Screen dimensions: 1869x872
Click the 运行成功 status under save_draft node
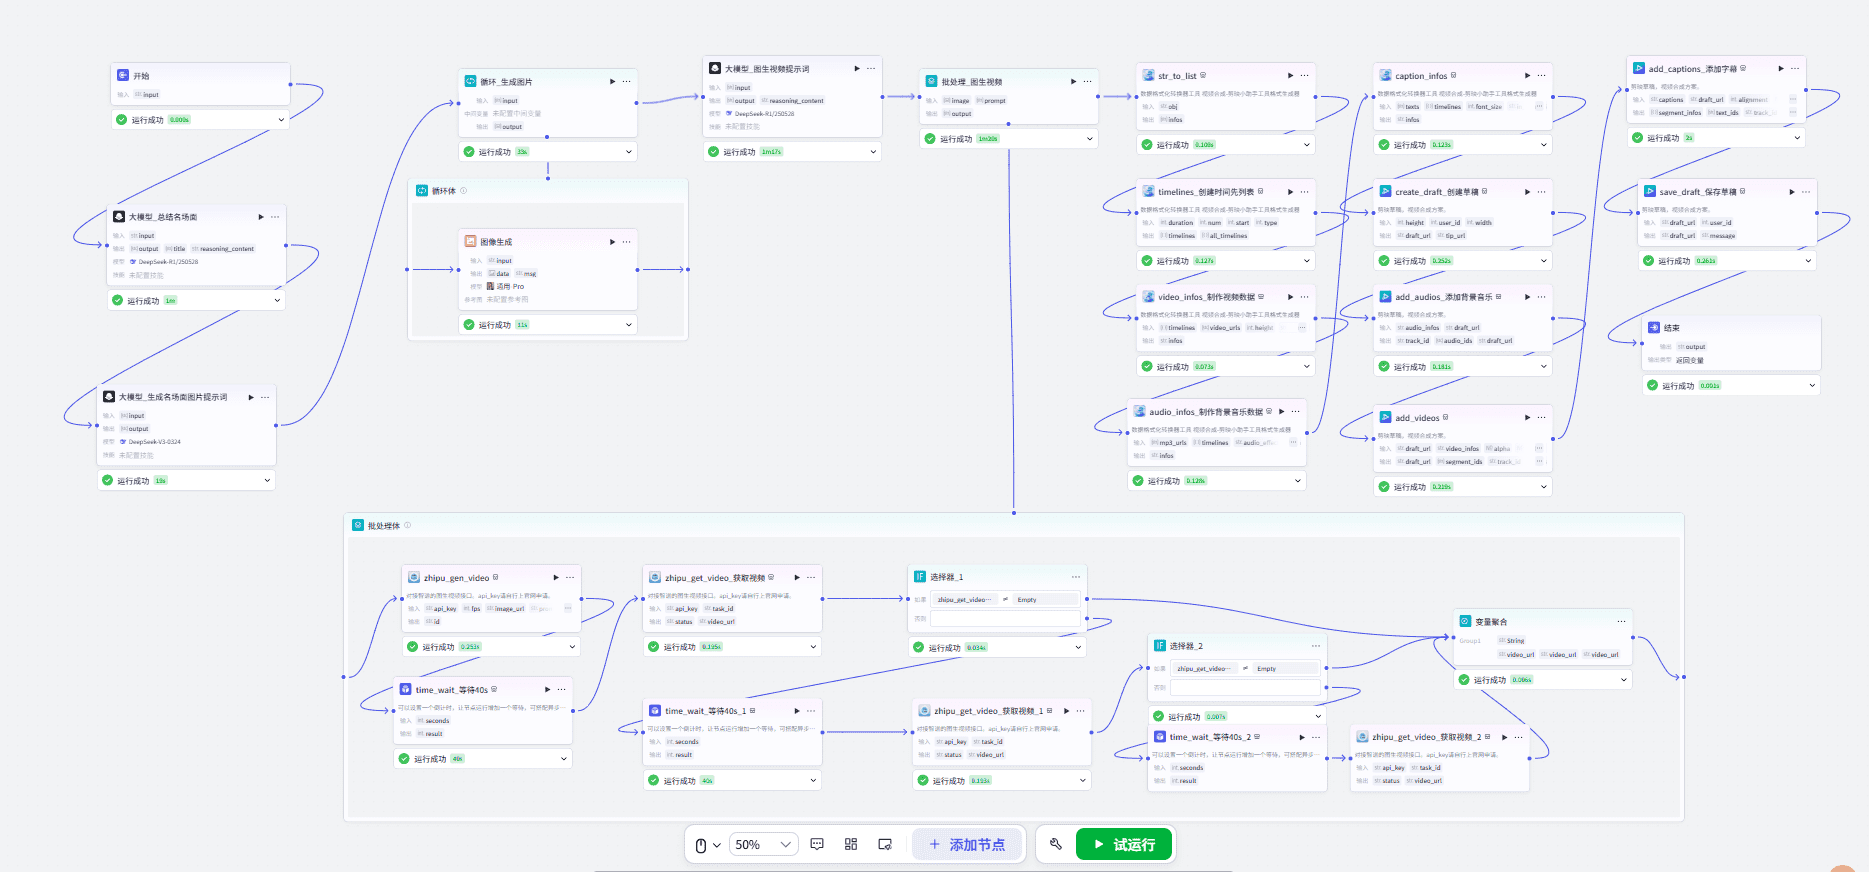(x=1674, y=261)
